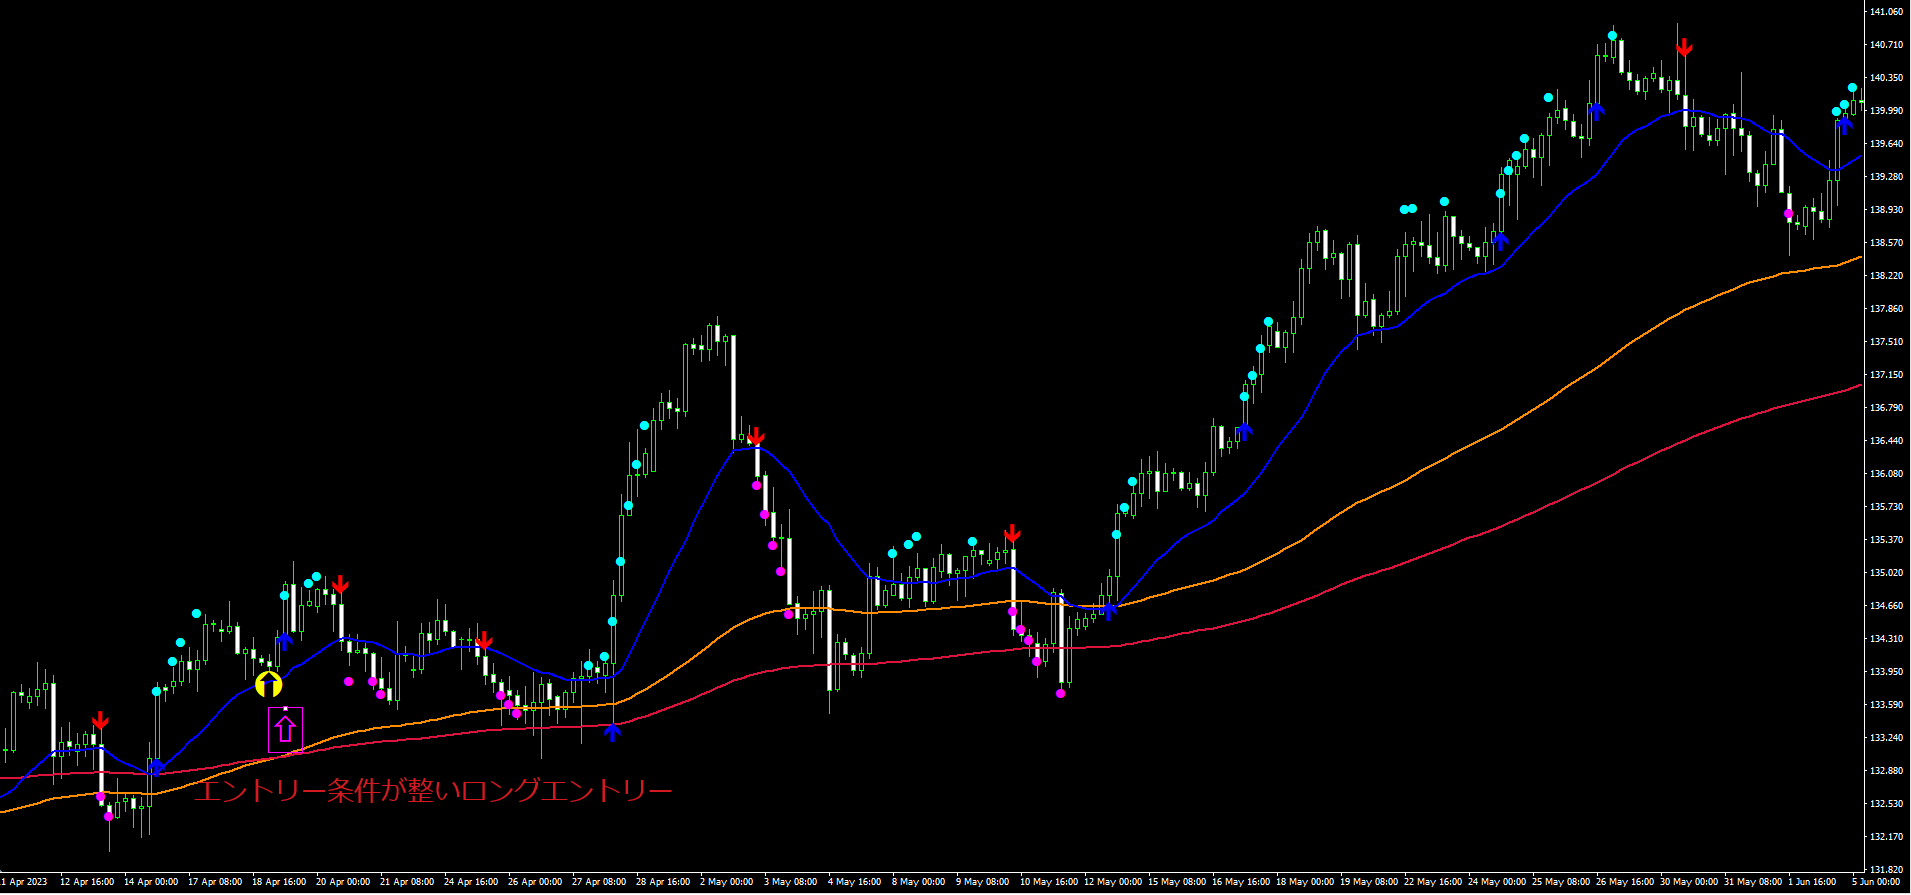Click the 141.060 price scale label
This screenshot has width=1911, height=895.
pyautogui.click(x=1886, y=12)
